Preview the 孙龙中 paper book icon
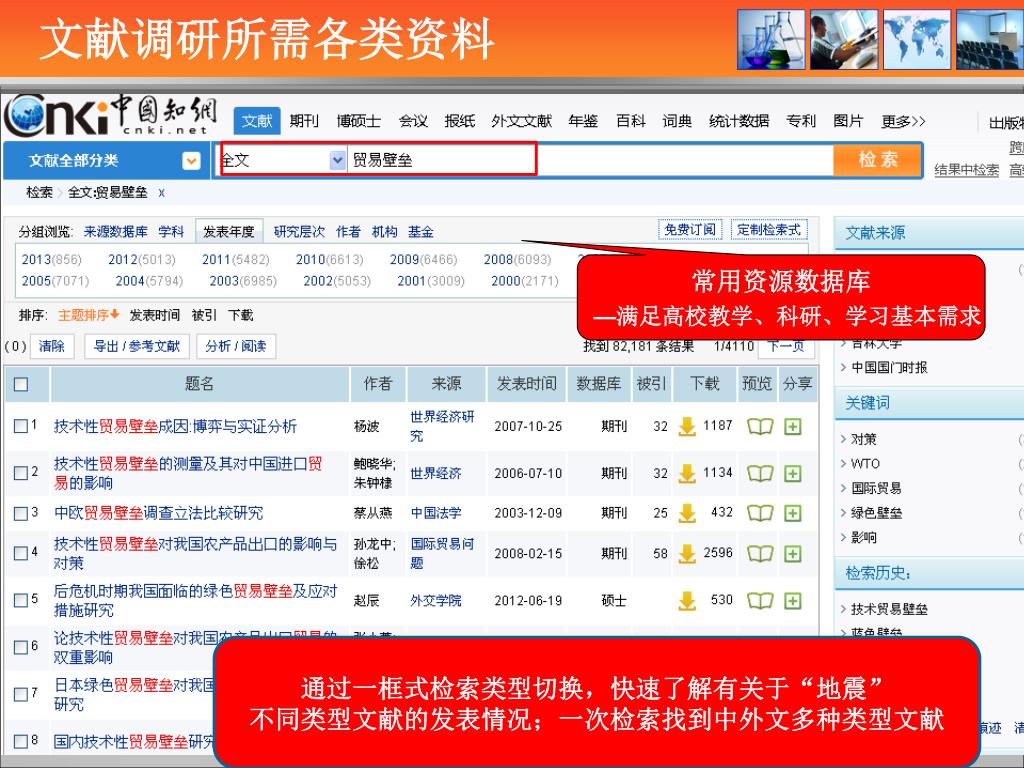 [x=760, y=554]
